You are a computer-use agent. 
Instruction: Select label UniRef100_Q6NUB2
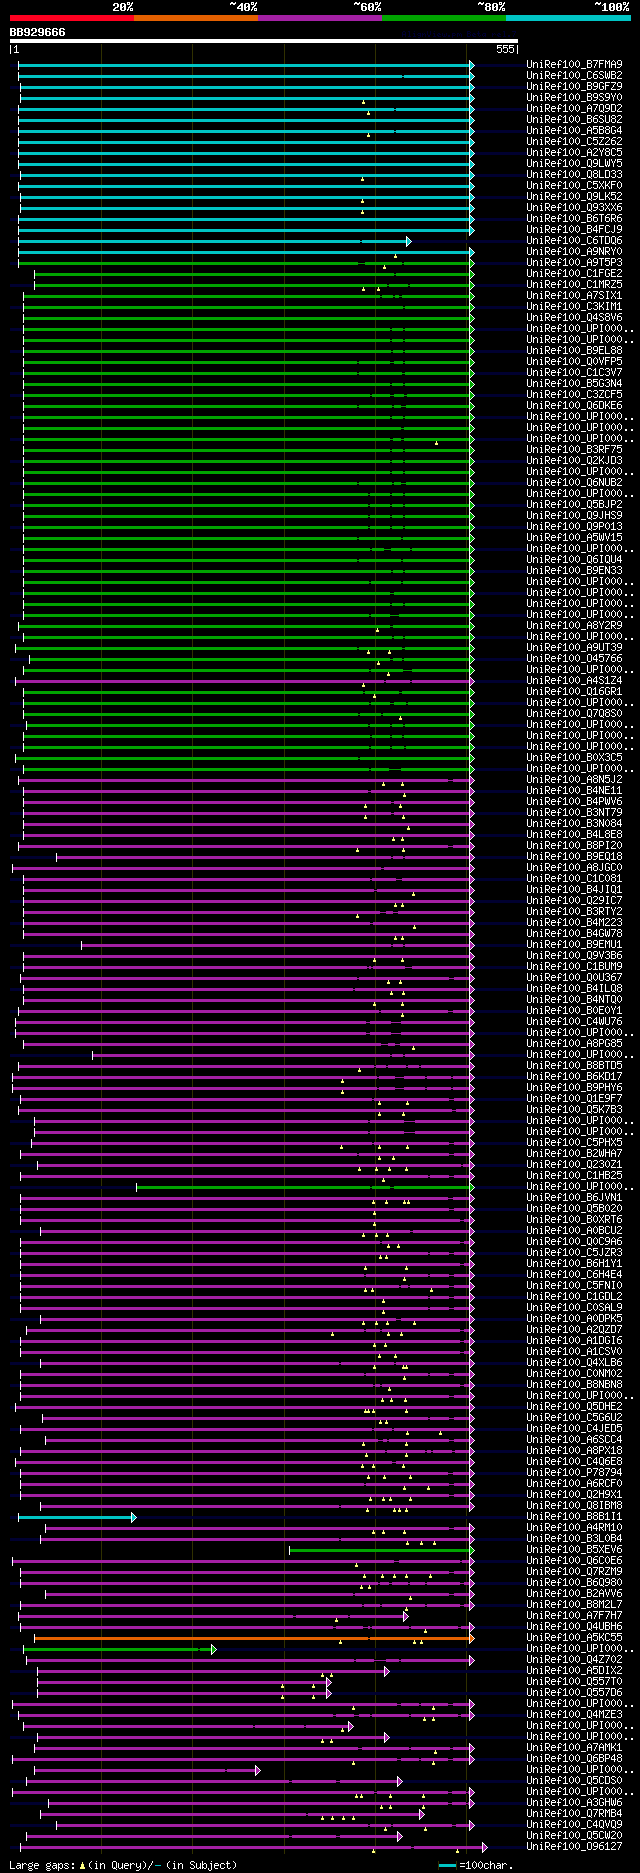pos(574,483)
